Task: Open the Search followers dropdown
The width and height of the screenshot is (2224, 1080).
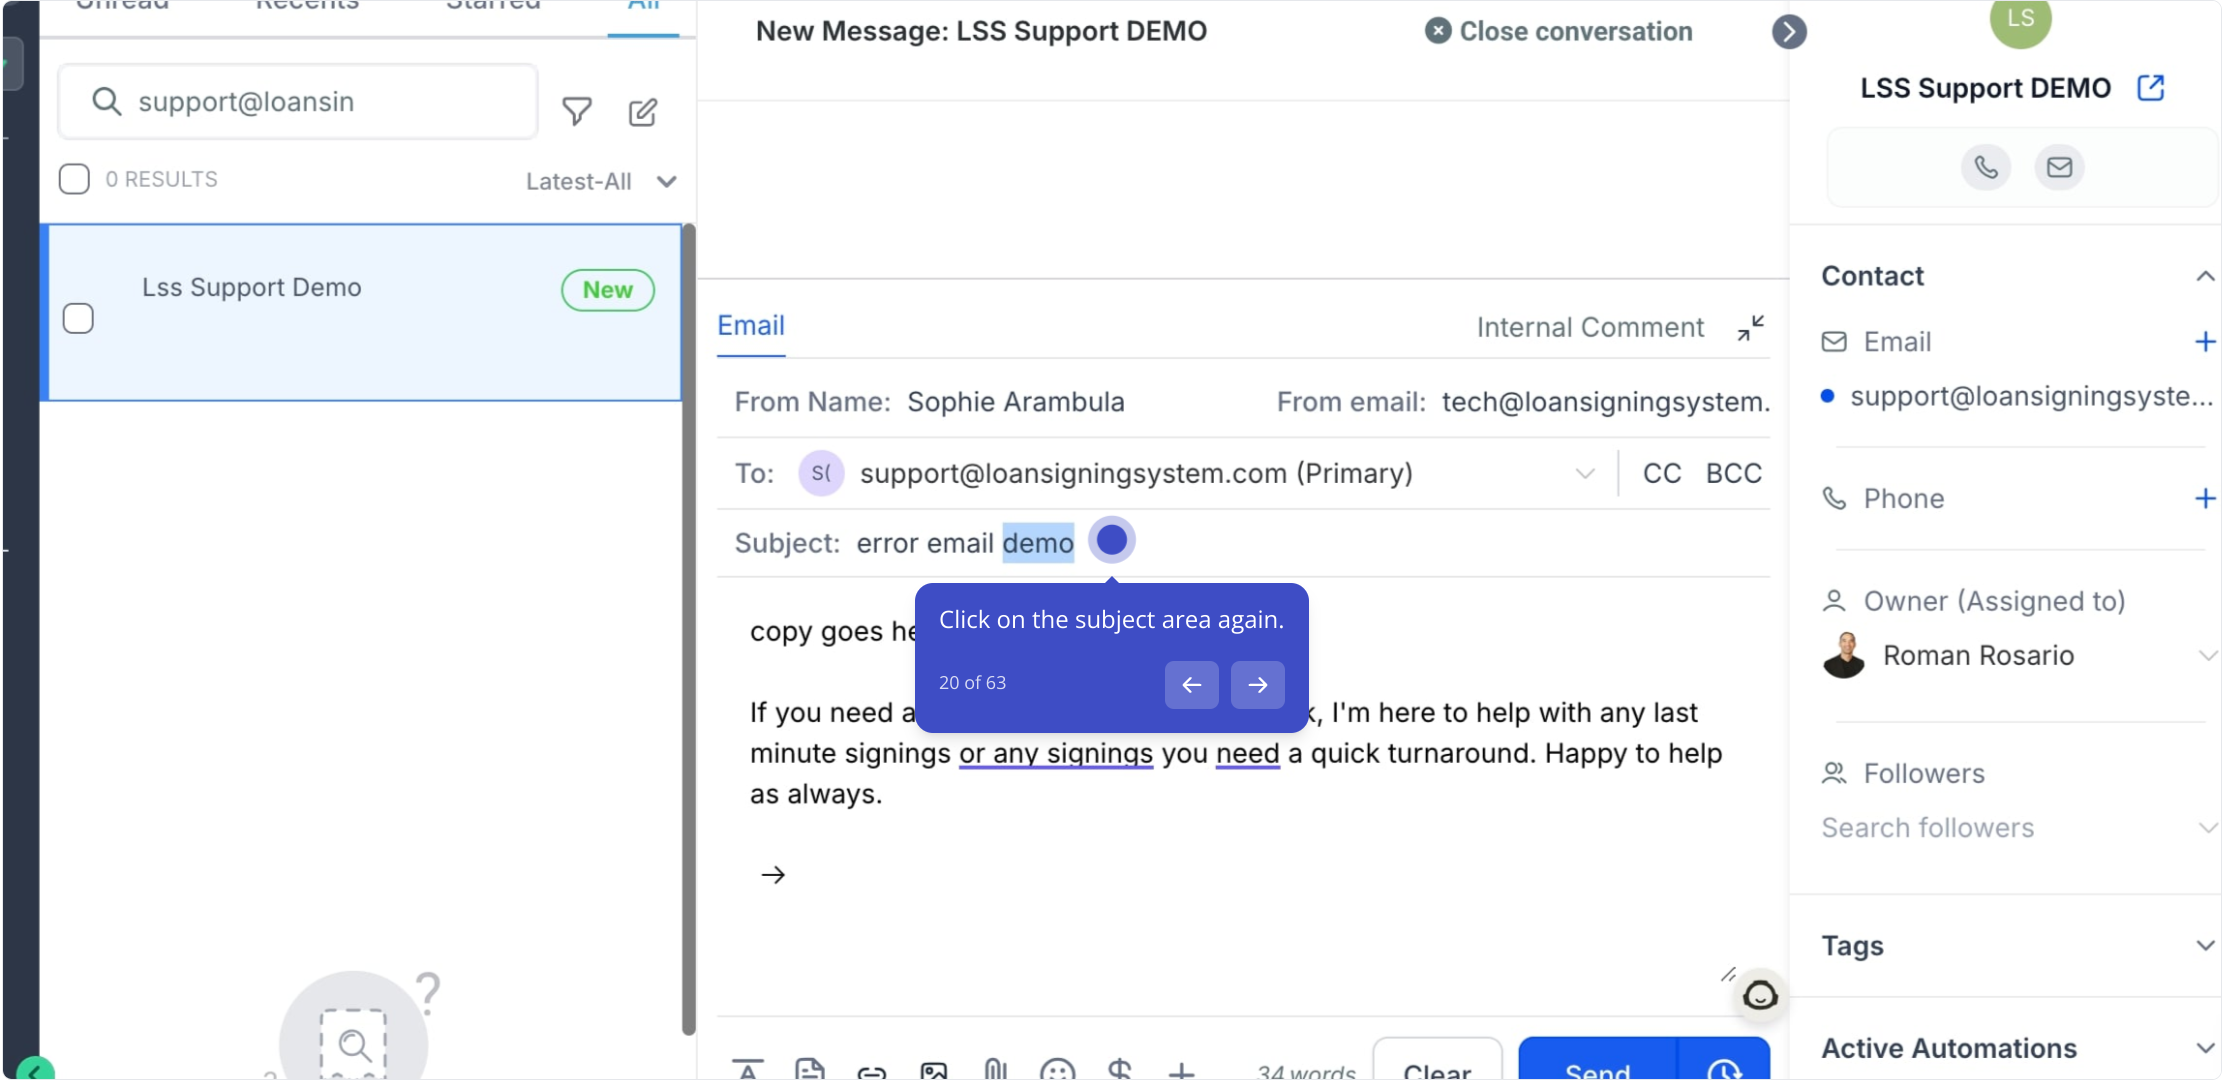Action: tap(2206, 828)
